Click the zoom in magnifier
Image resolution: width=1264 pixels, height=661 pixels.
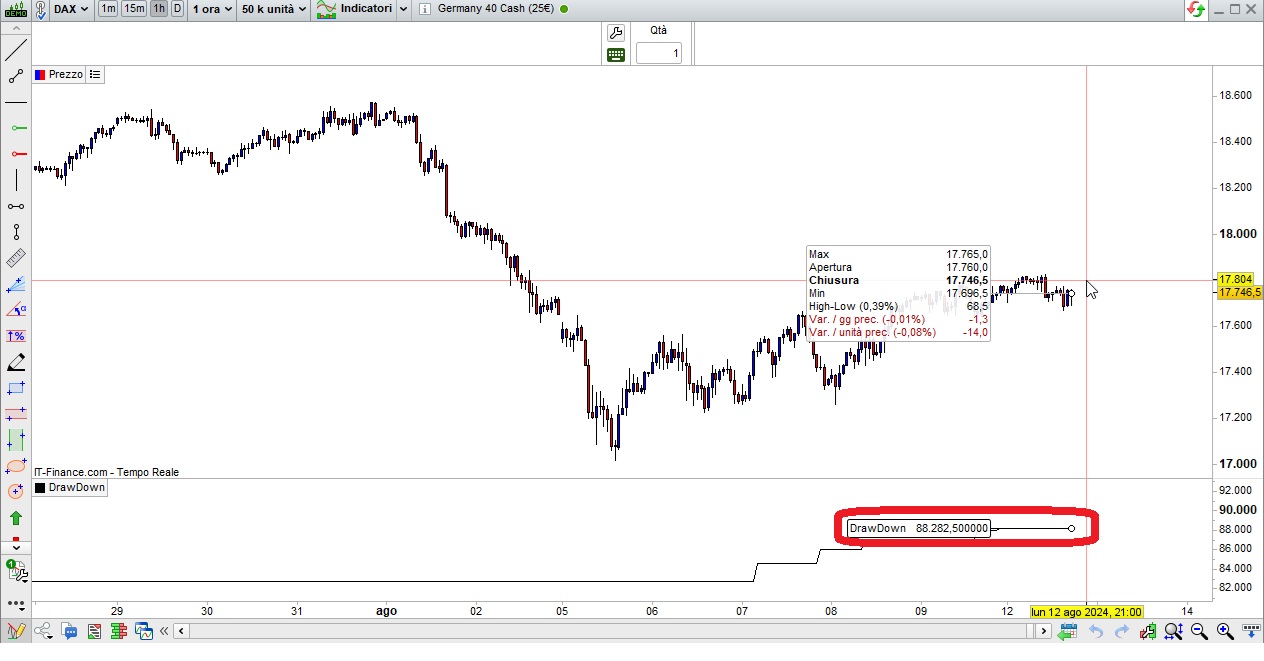point(1225,631)
